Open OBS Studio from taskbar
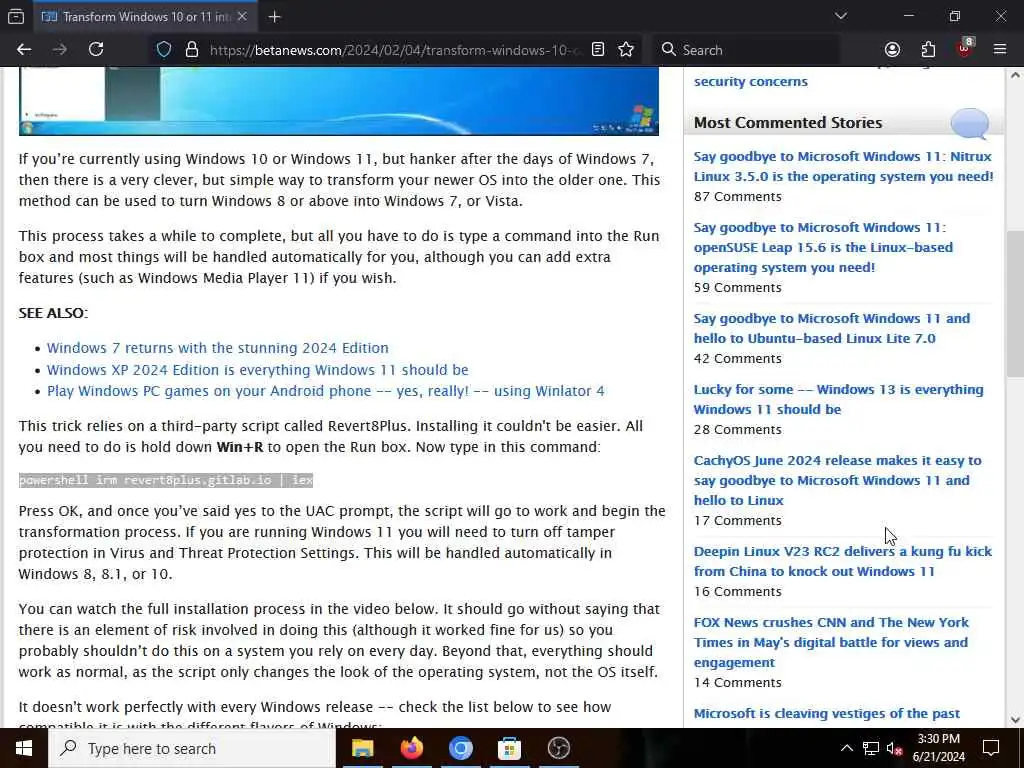 point(558,748)
